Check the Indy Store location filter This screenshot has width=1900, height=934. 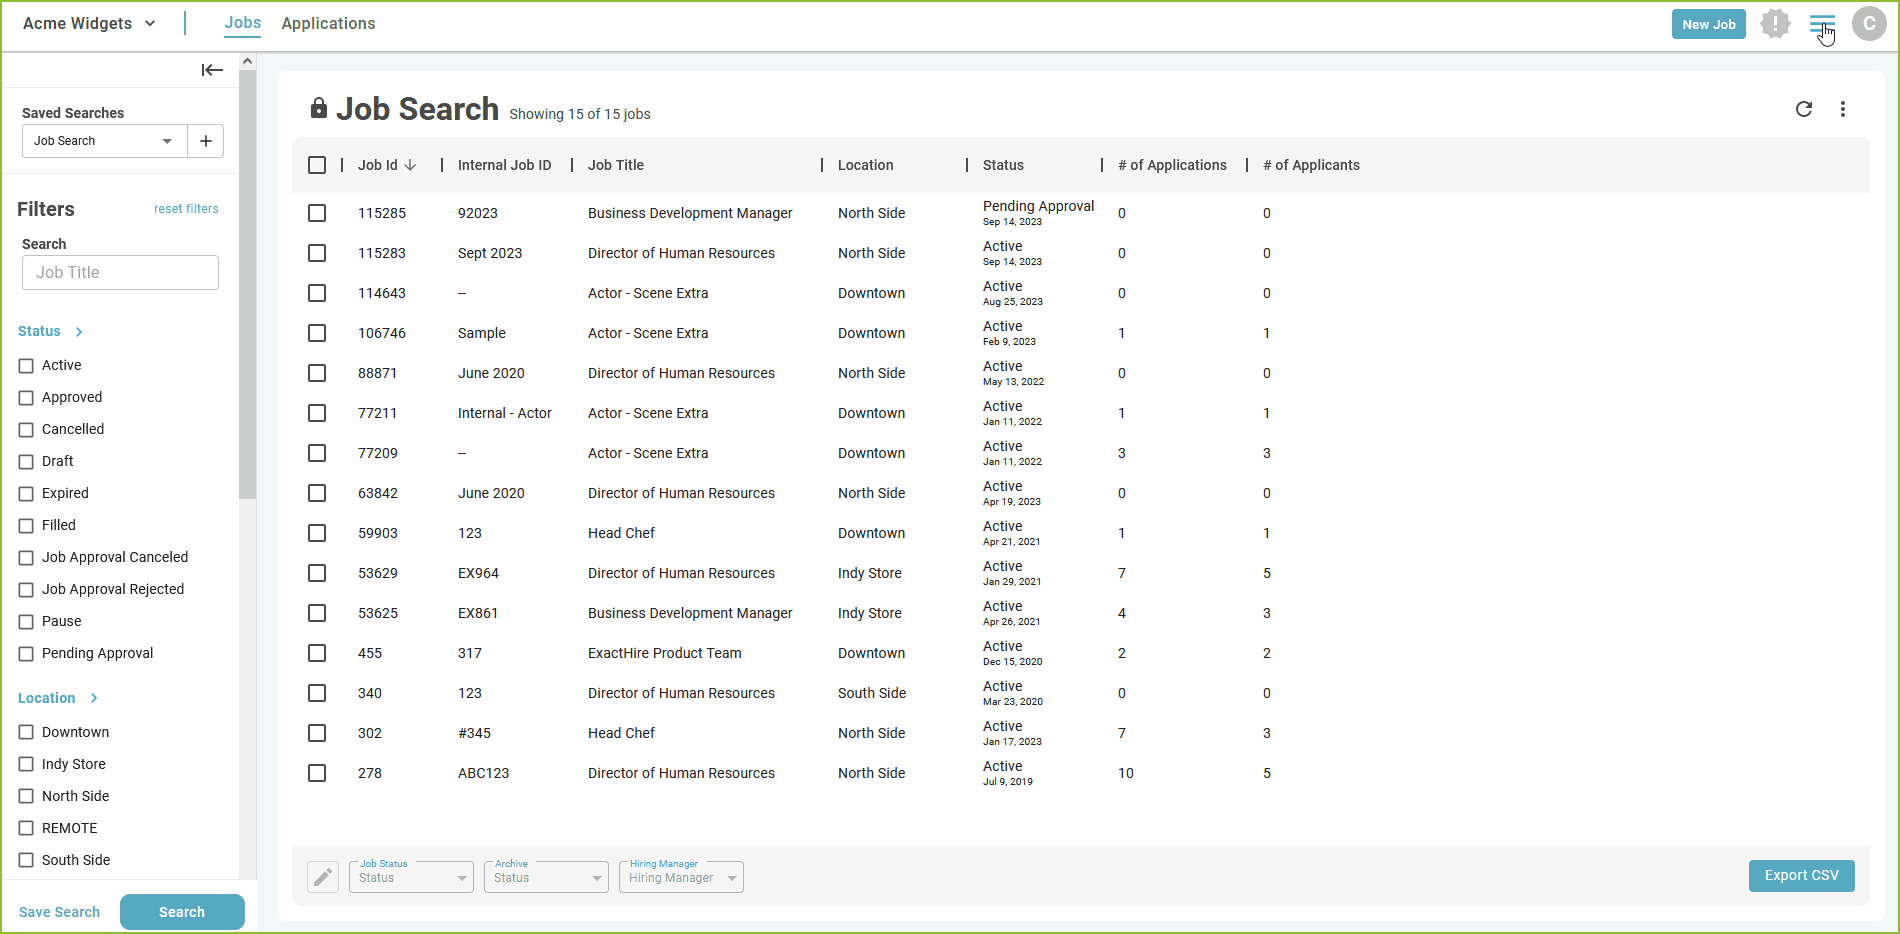click(26, 764)
